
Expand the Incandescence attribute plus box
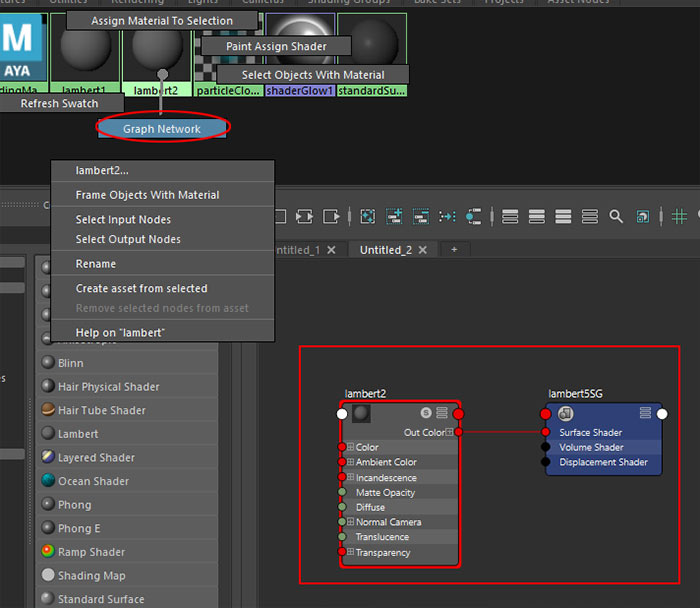click(351, 478)
